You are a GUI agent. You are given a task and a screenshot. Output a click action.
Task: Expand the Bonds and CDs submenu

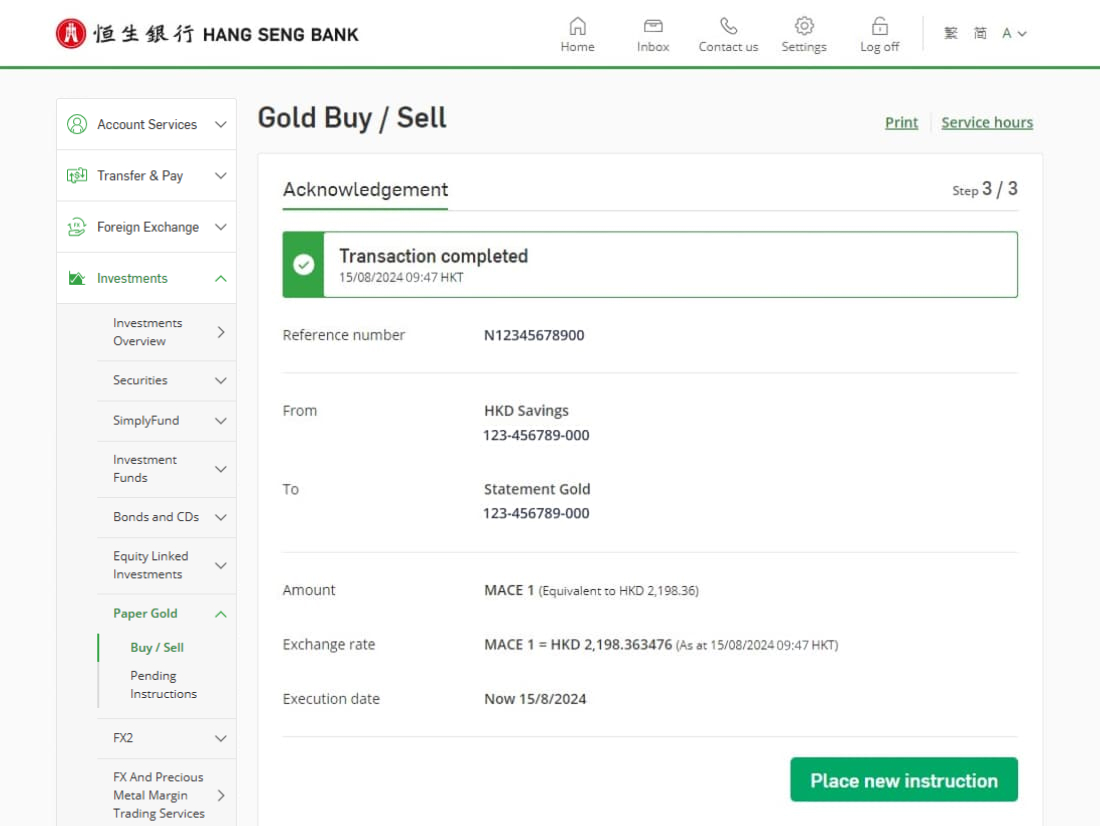(221, 517)
